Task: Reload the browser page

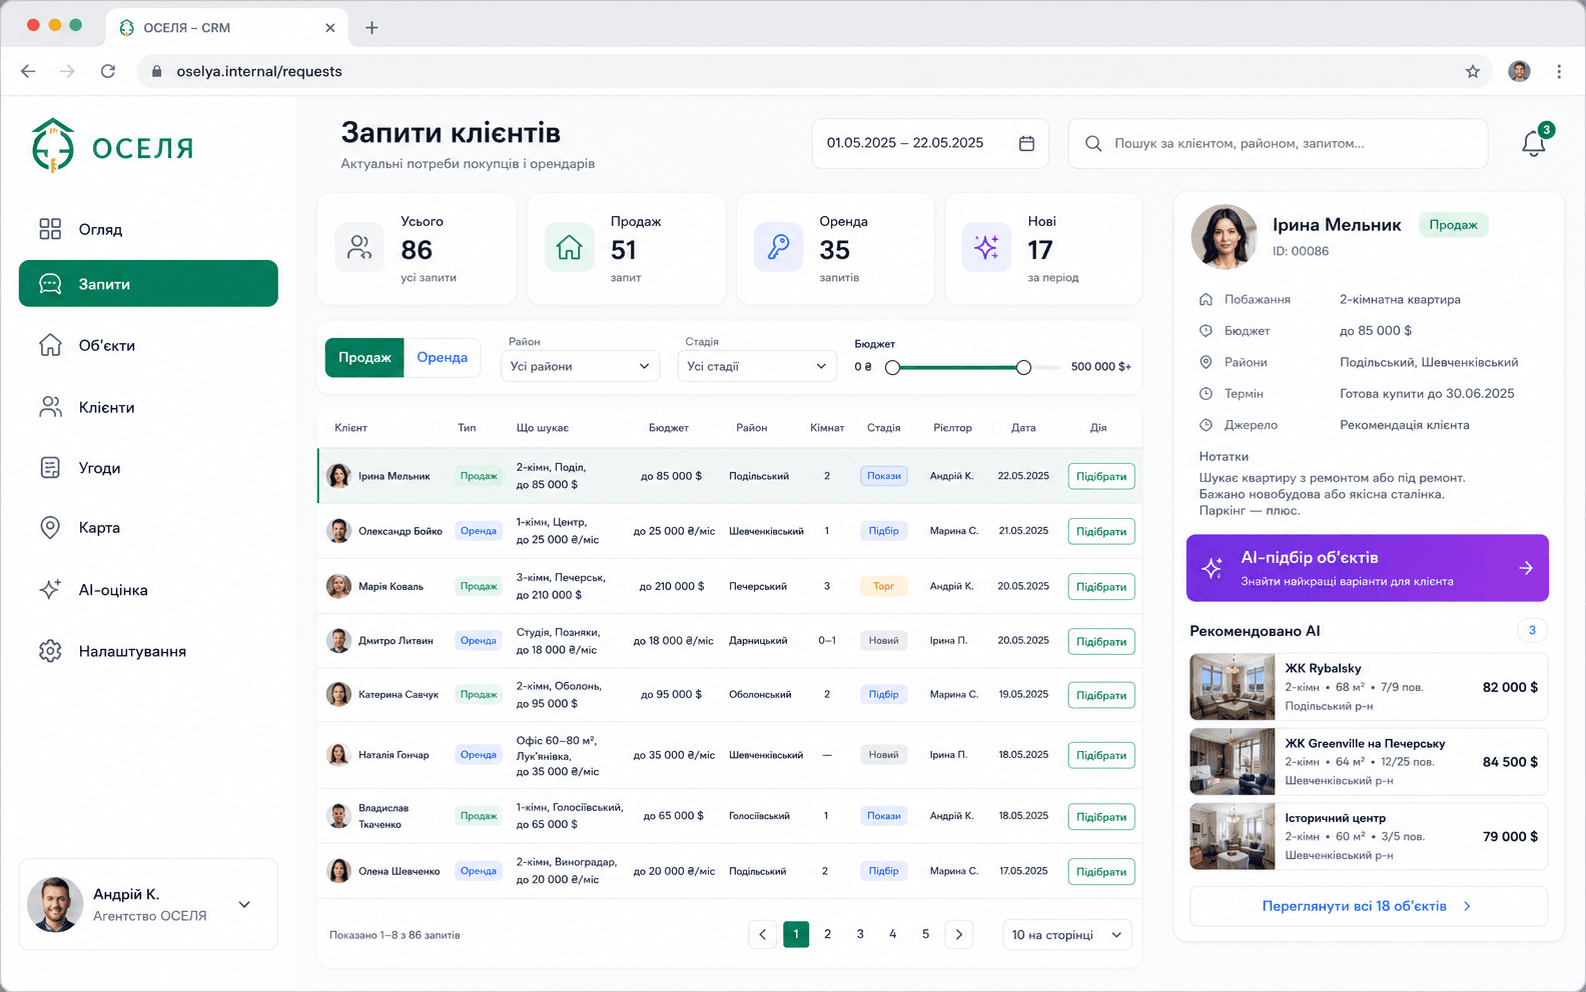Action: point(108,71)
